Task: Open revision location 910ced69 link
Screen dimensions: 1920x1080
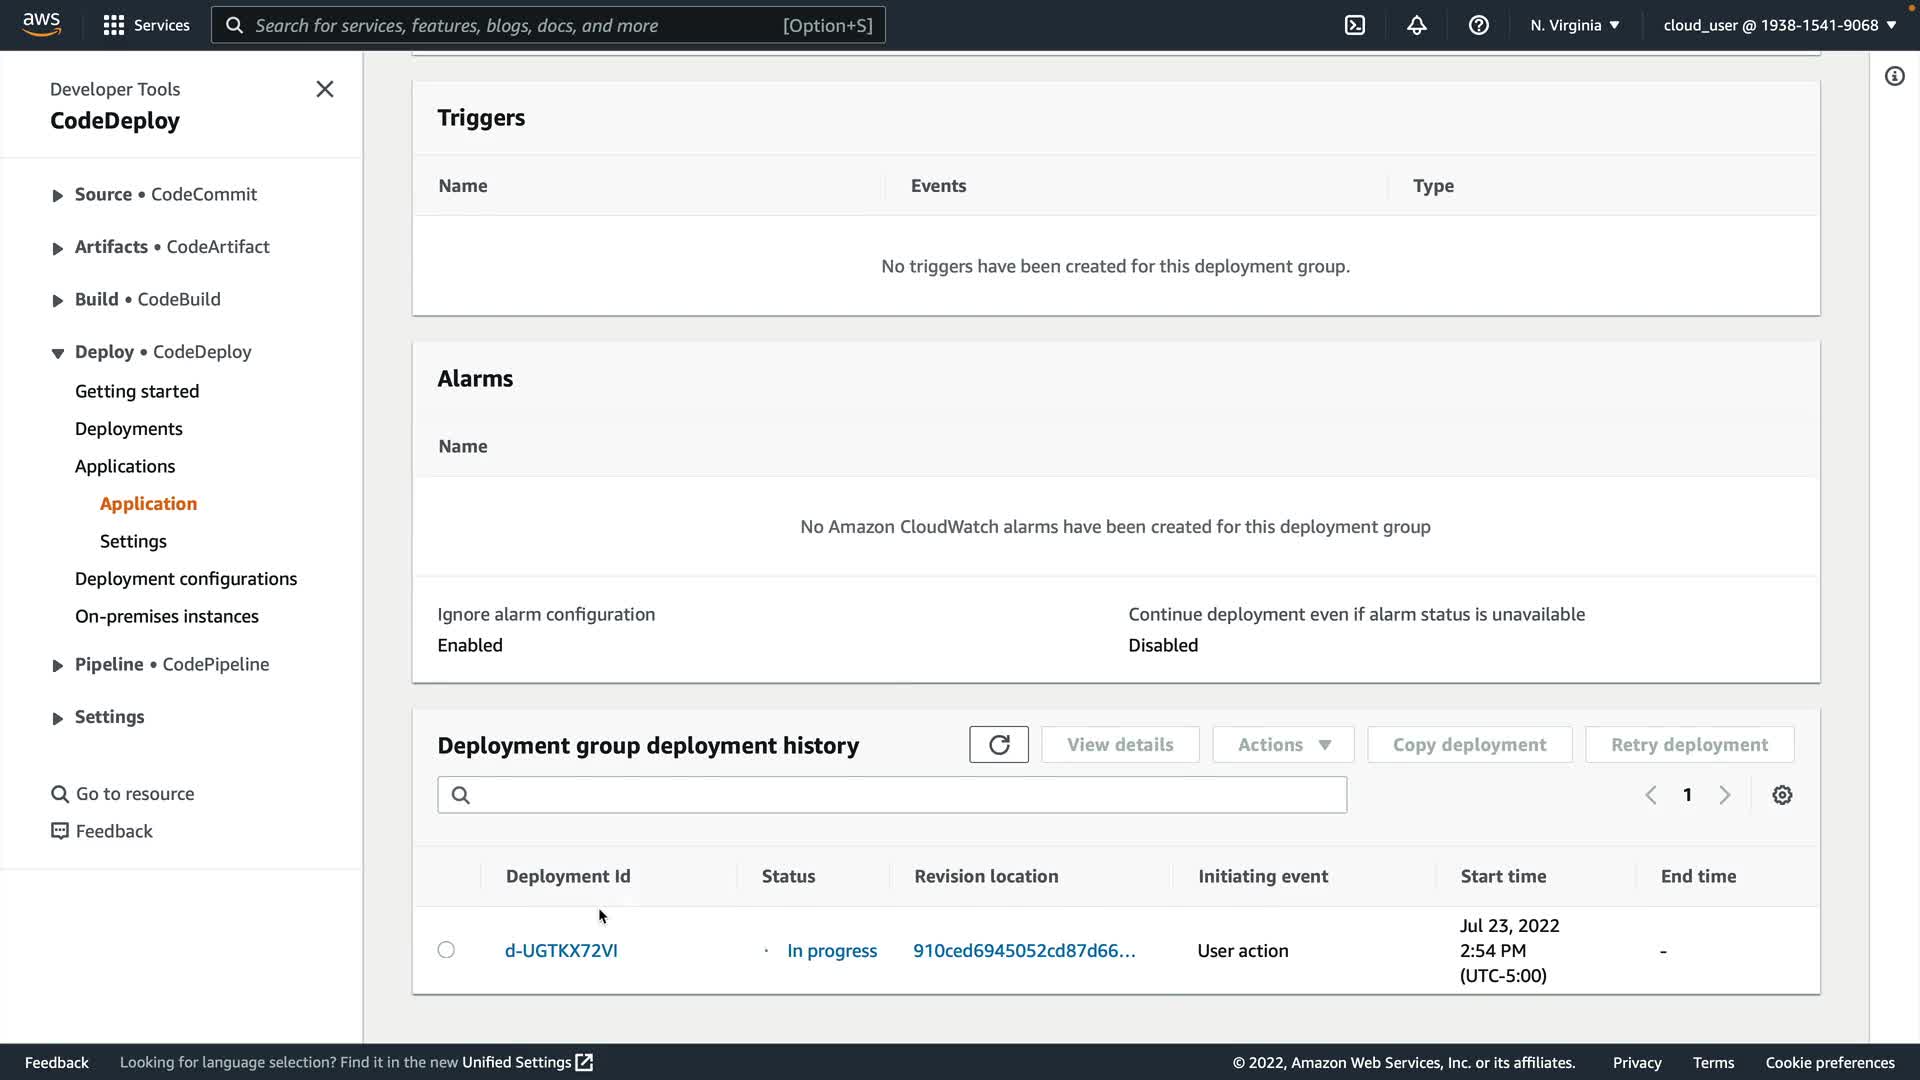Action: 1024,951
